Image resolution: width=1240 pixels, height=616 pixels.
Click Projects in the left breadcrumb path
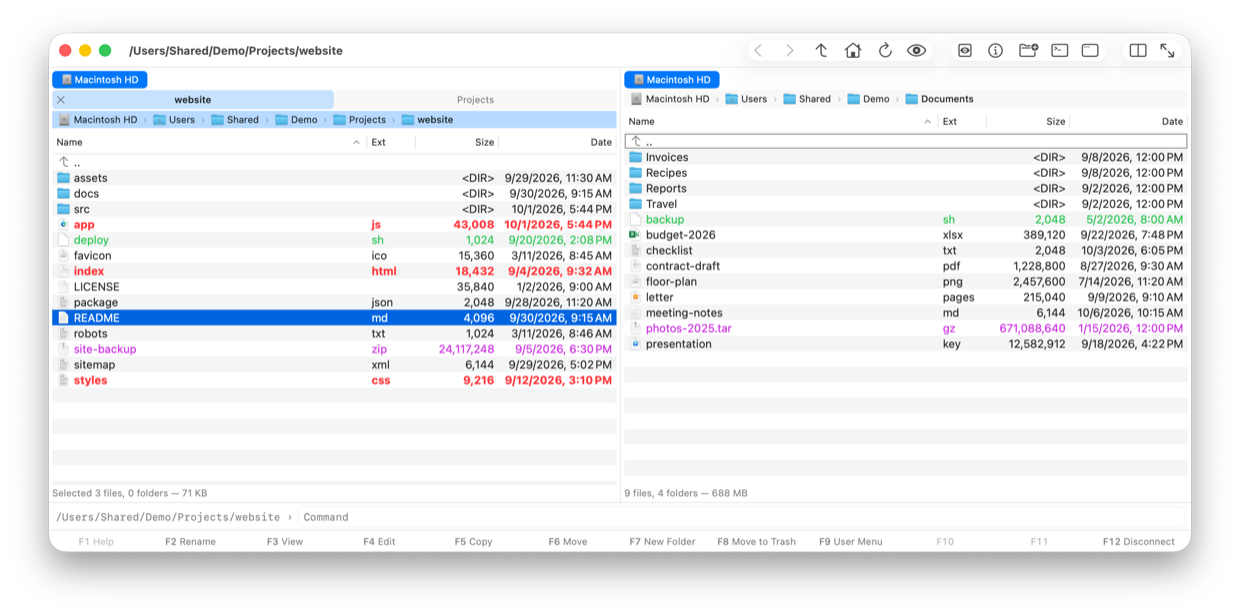pyautogui.click(x=360, y=119)
